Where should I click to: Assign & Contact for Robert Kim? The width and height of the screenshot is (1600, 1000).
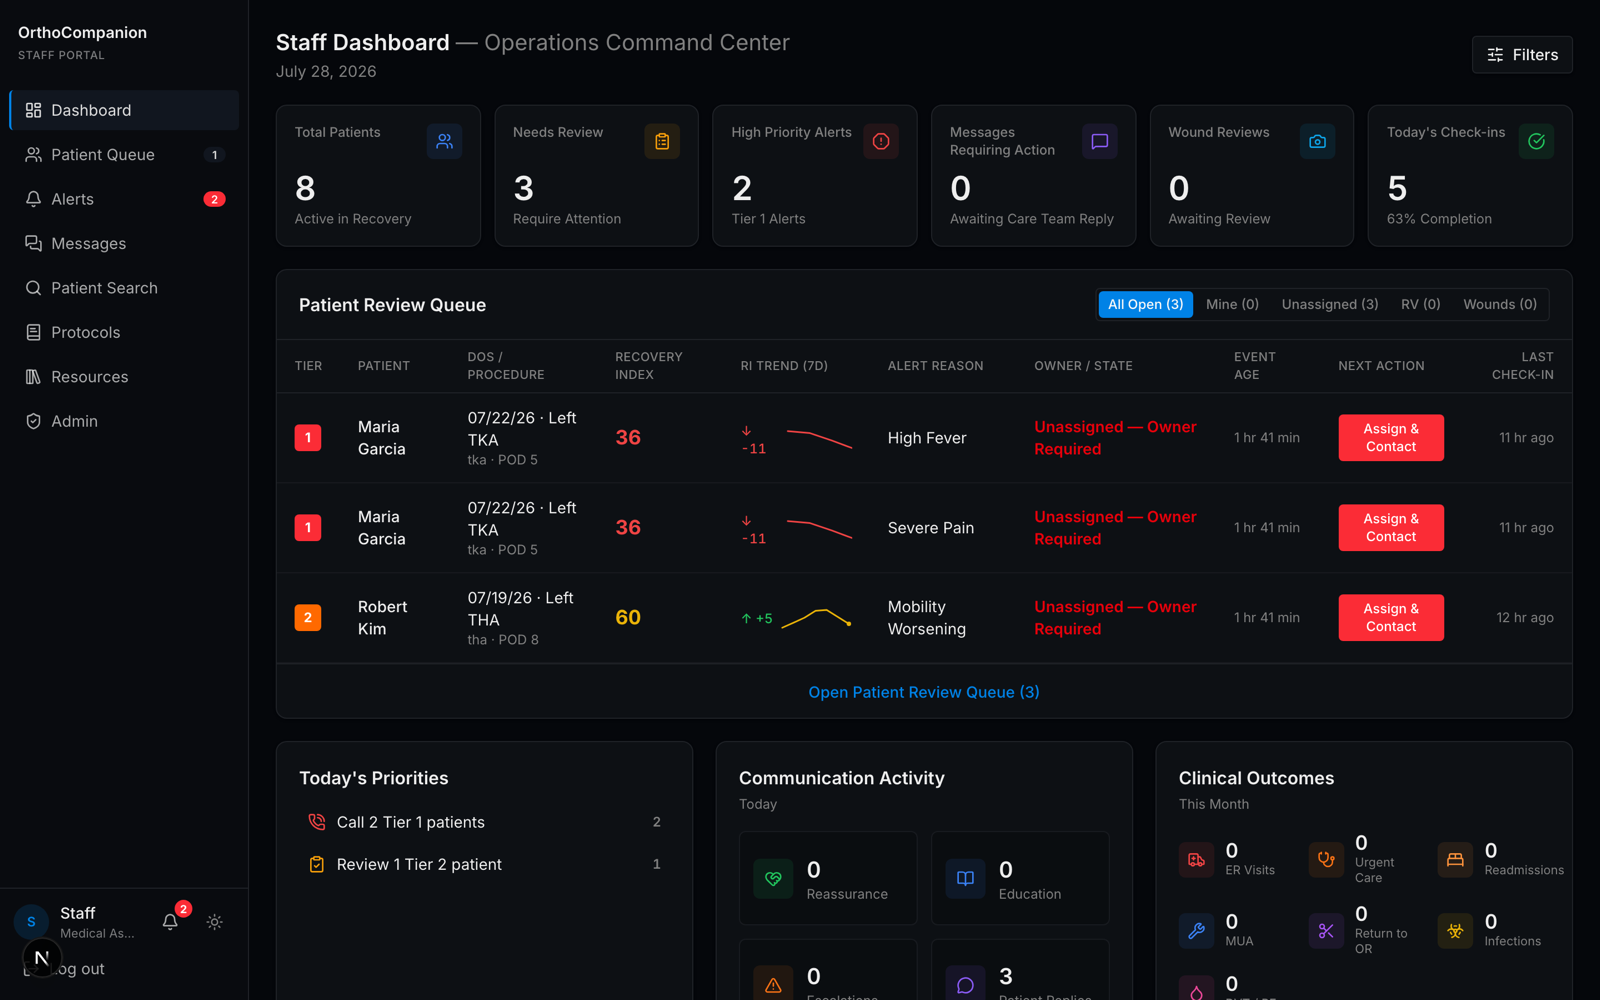(x=1391, y=618)
